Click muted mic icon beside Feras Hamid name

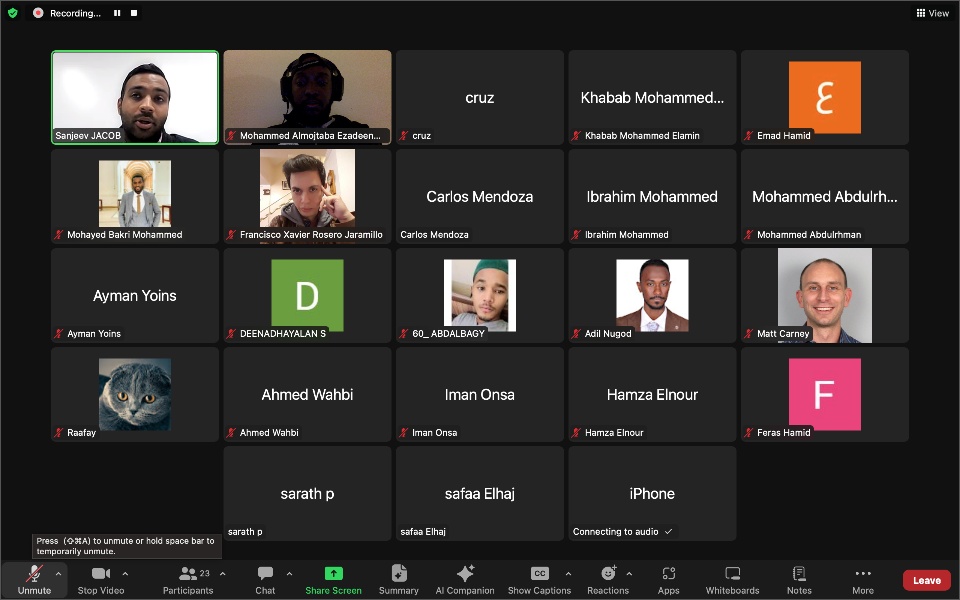click(748, 433)
